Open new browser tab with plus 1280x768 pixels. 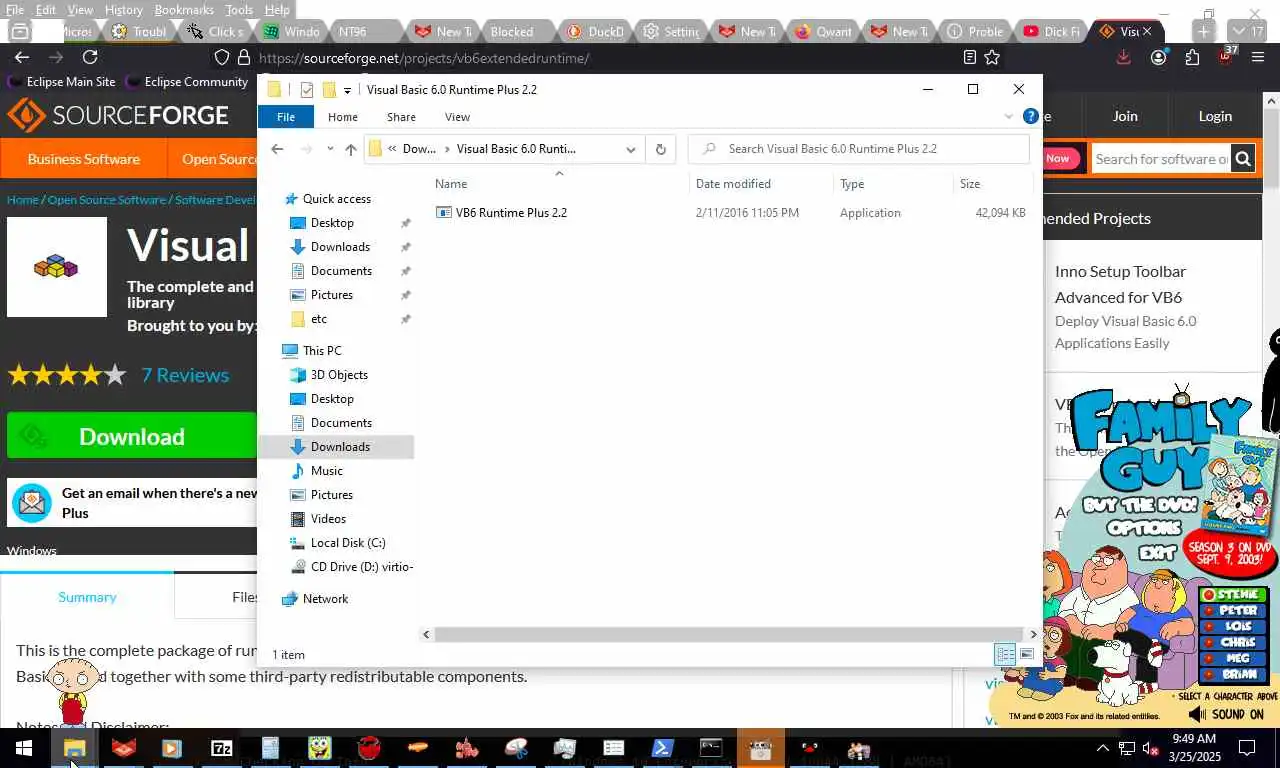point(1205,31)
